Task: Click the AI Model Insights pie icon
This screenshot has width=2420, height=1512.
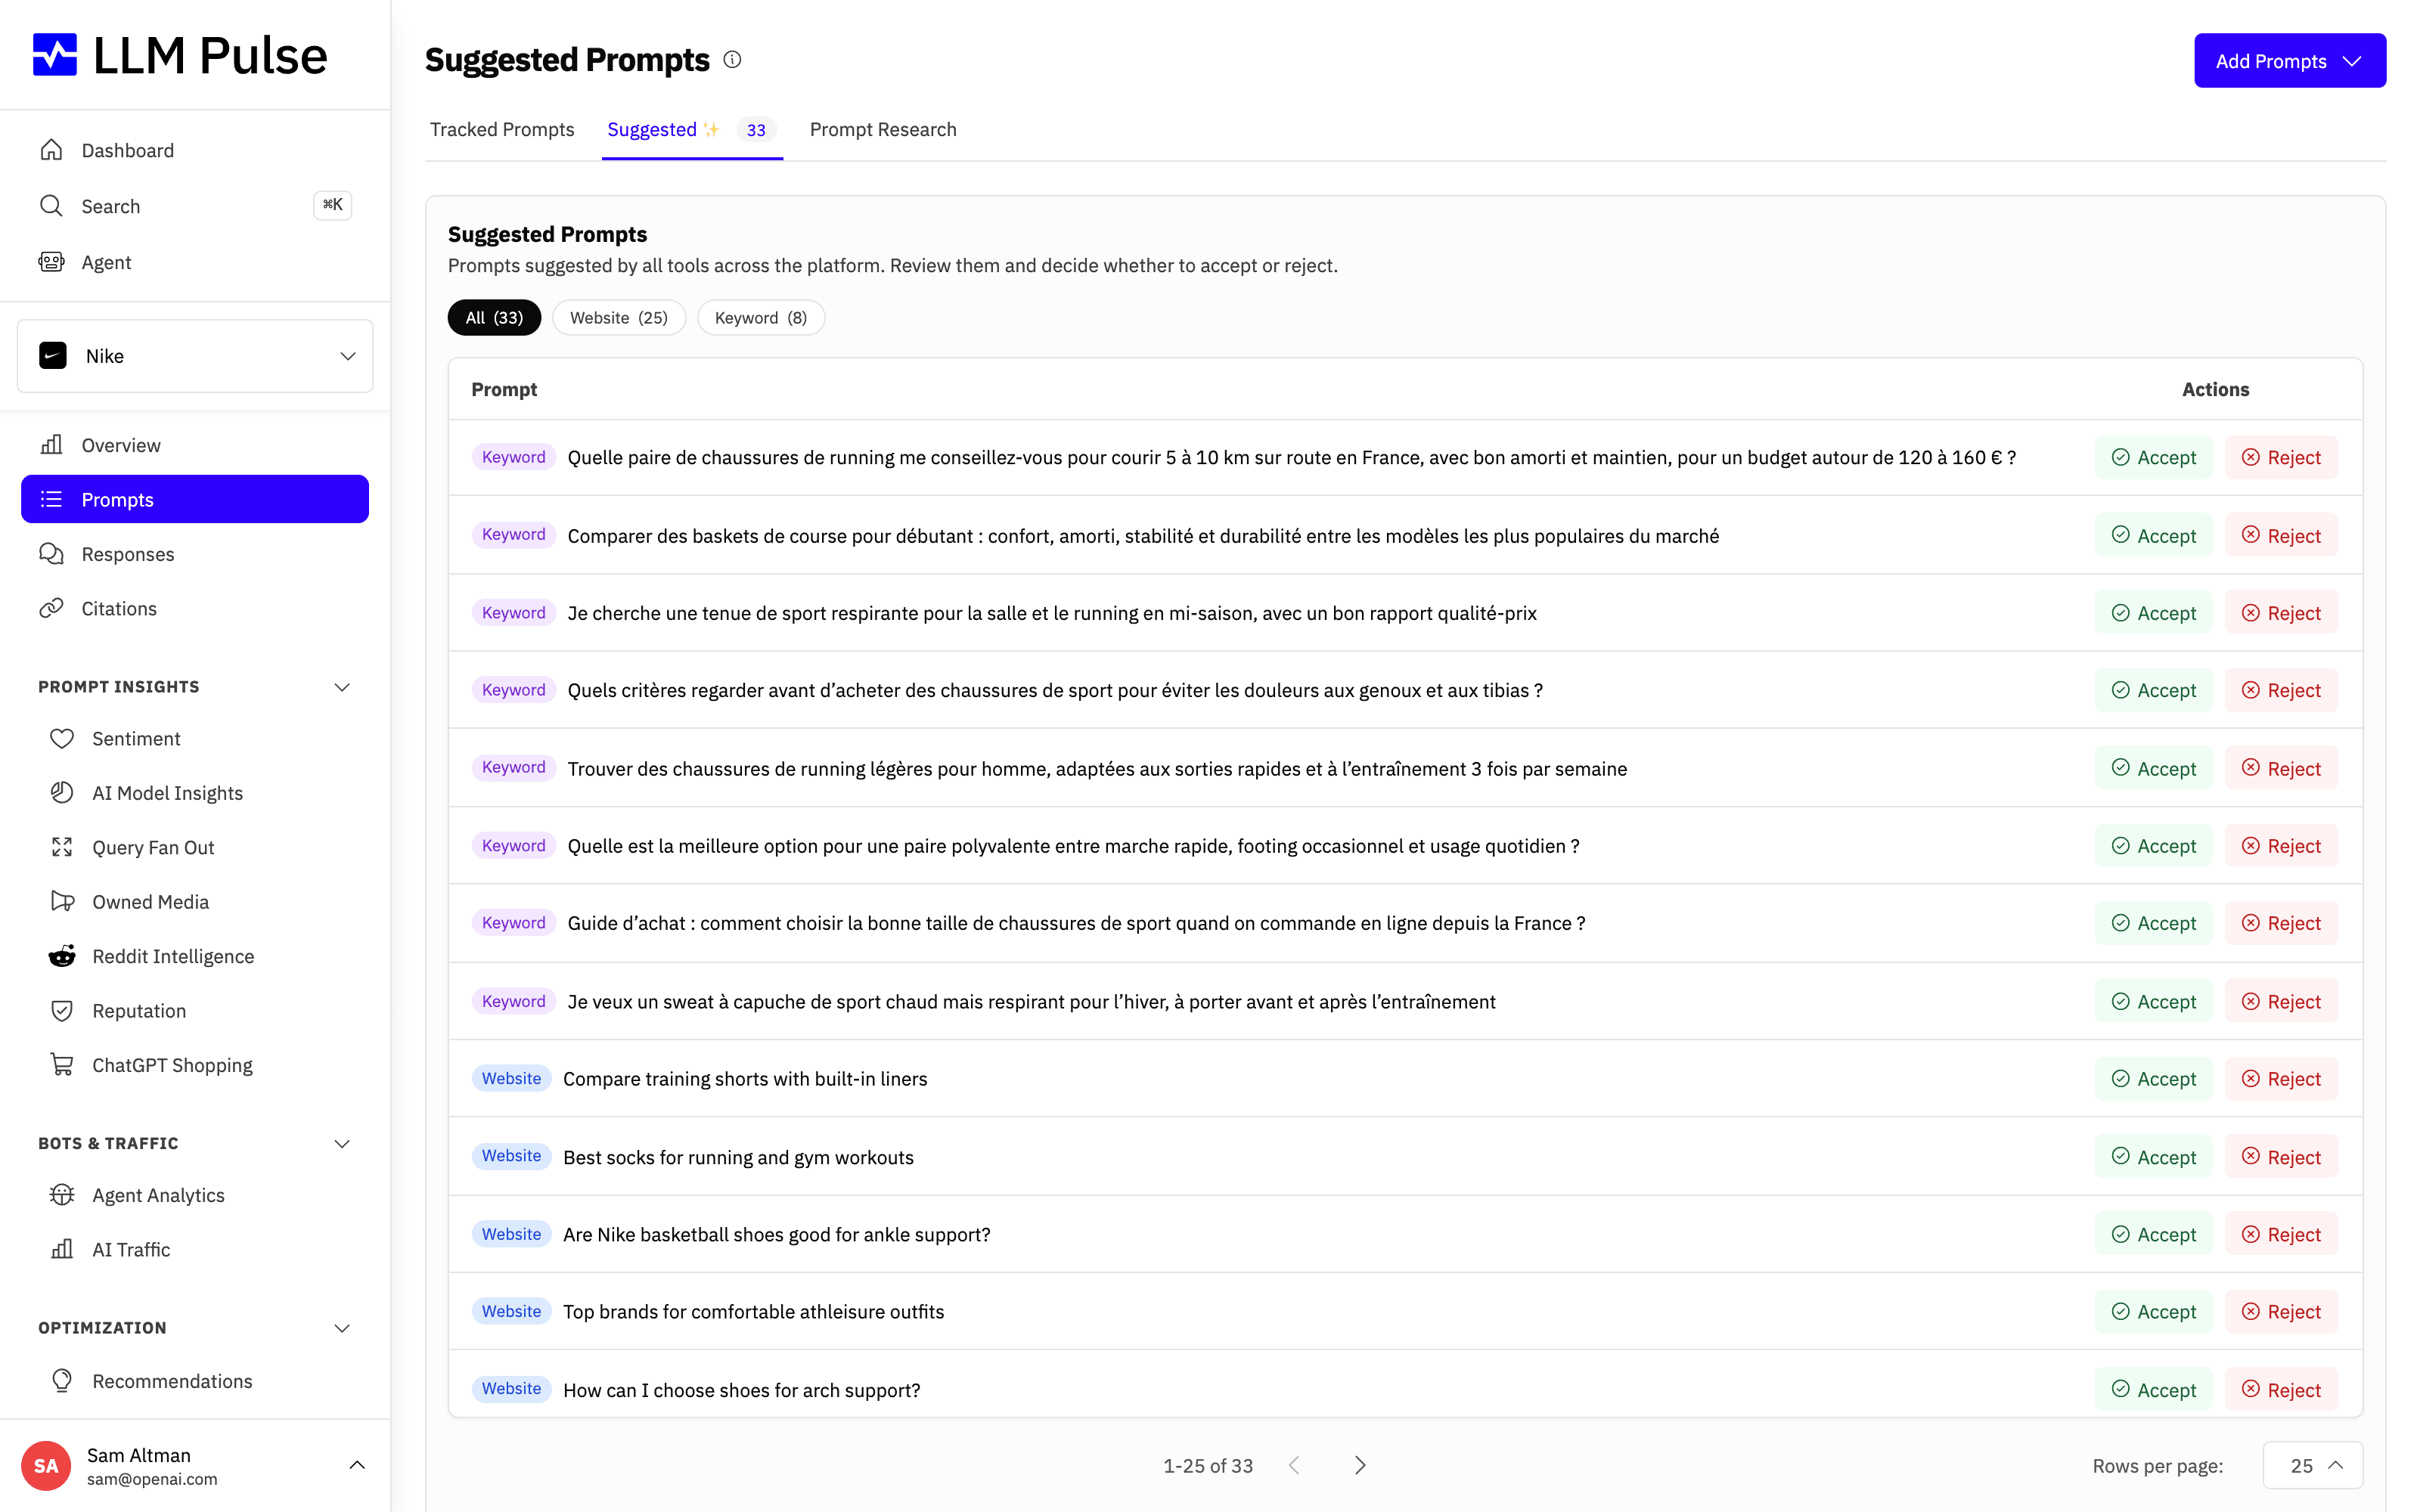Action: (x=62, y=793)
